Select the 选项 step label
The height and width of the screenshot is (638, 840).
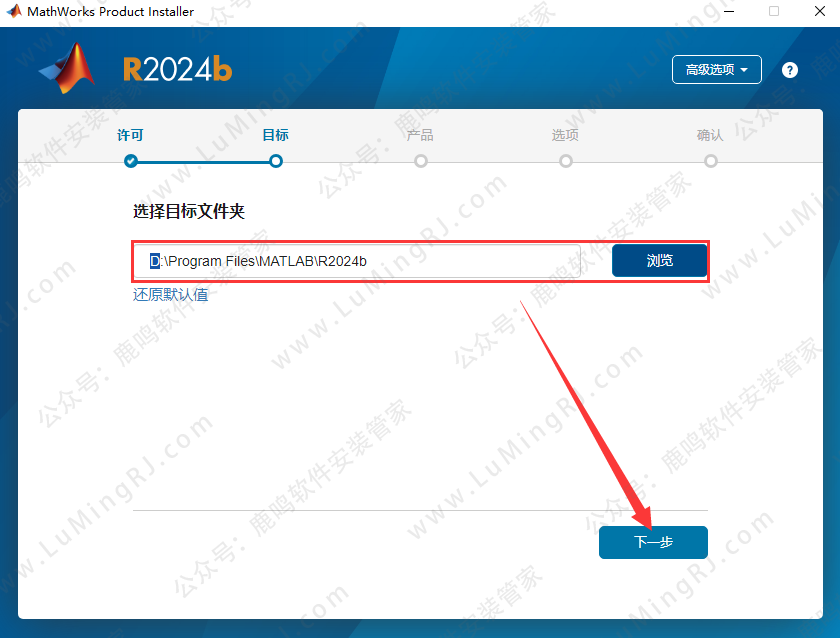(x=565, y=135)
